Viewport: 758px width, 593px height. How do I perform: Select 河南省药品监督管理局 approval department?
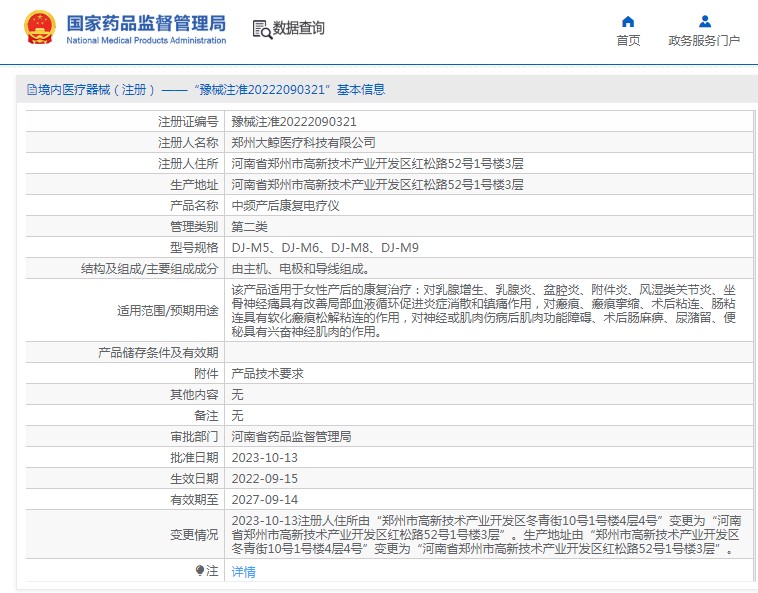coord(292,436)
